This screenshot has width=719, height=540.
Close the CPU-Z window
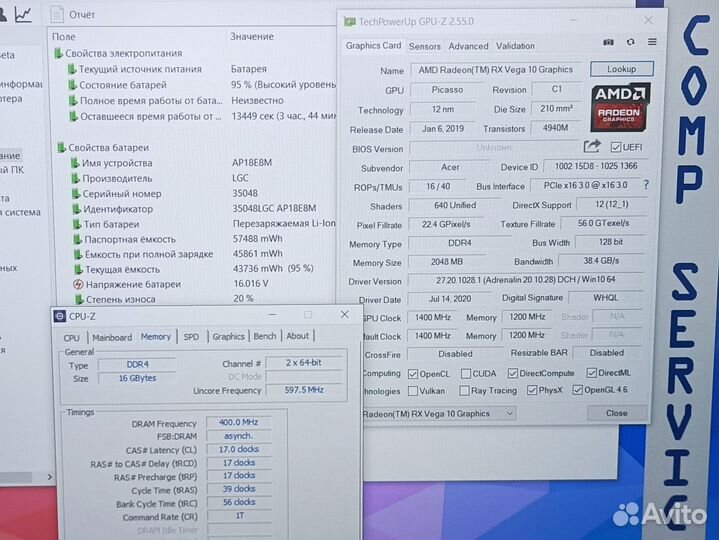345,314
